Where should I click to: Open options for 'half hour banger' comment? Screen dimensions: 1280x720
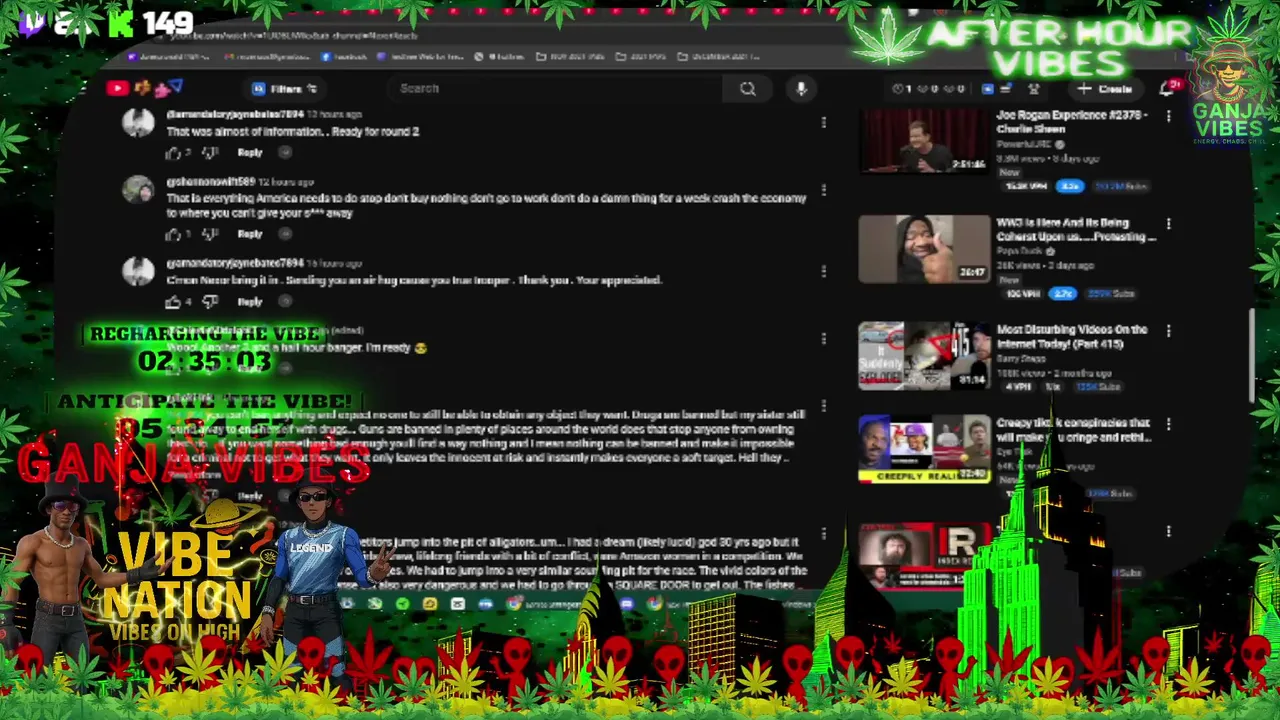(x=824, y=339)
